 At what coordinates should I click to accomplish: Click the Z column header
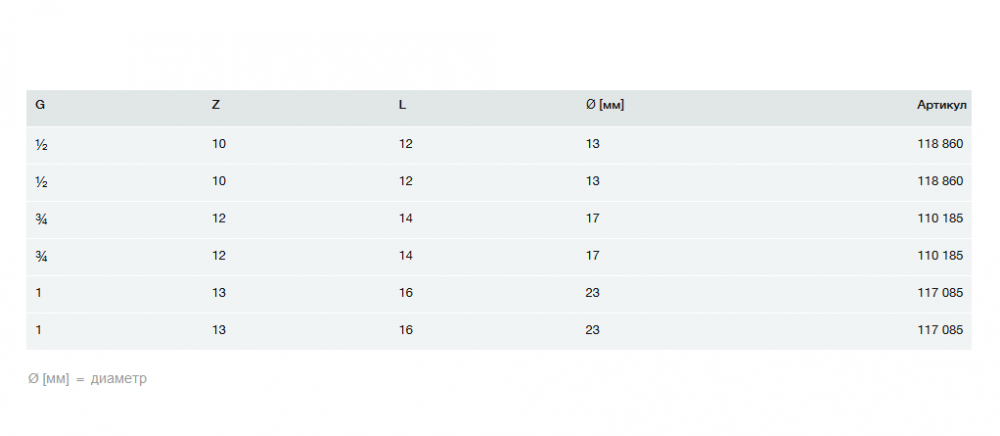click(x=216, y=105)
